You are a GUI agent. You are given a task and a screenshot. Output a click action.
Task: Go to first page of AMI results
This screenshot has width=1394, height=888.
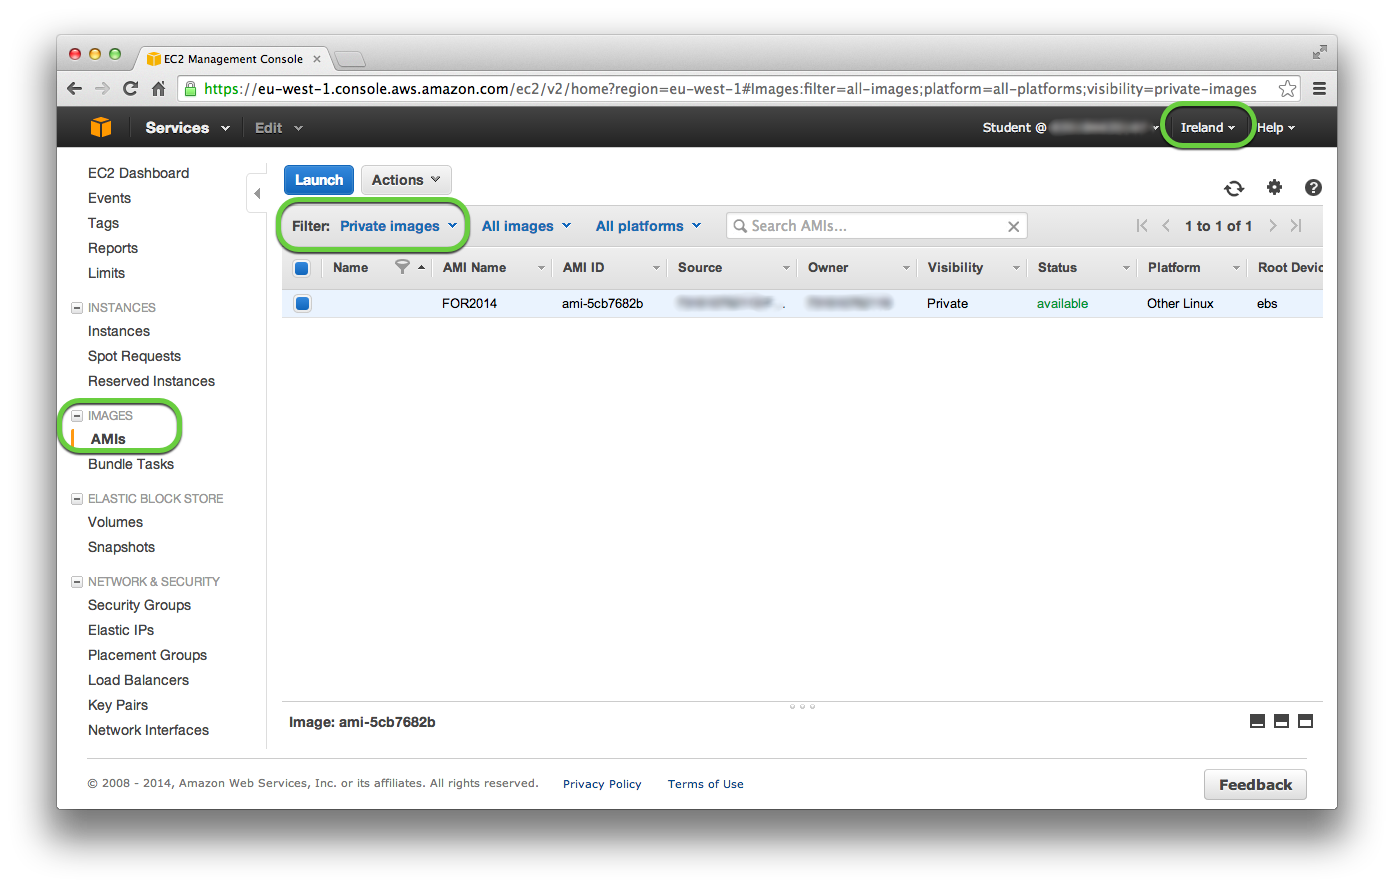tap(1142, 226)
